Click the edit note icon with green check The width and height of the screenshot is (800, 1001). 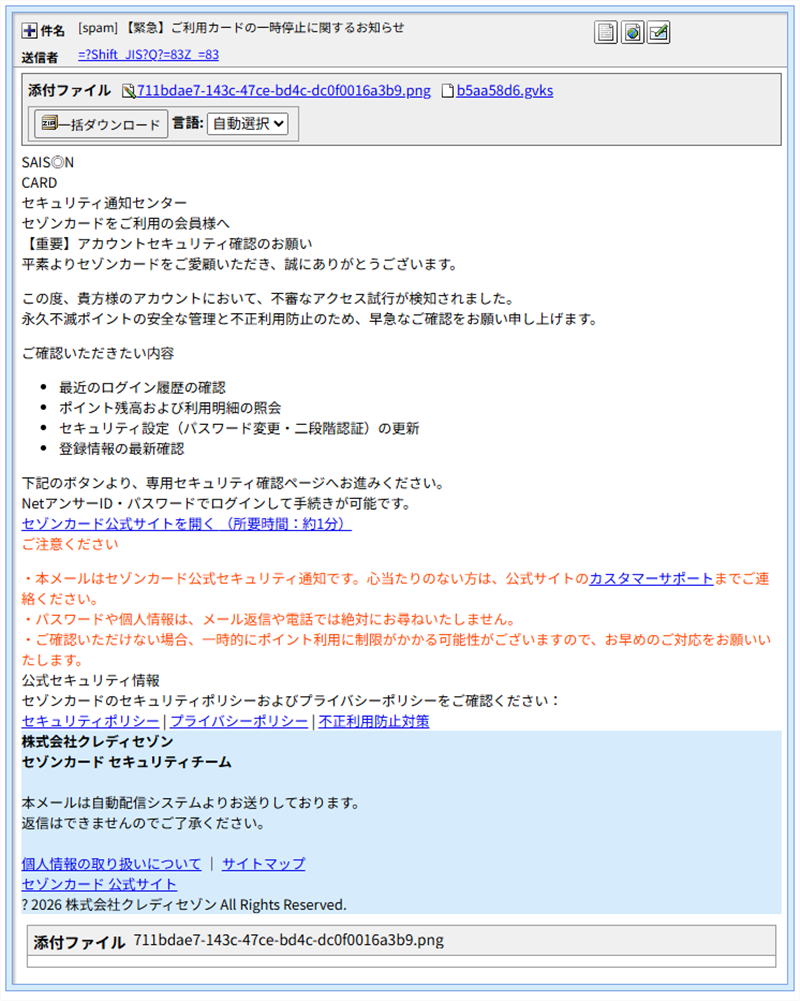658,32
